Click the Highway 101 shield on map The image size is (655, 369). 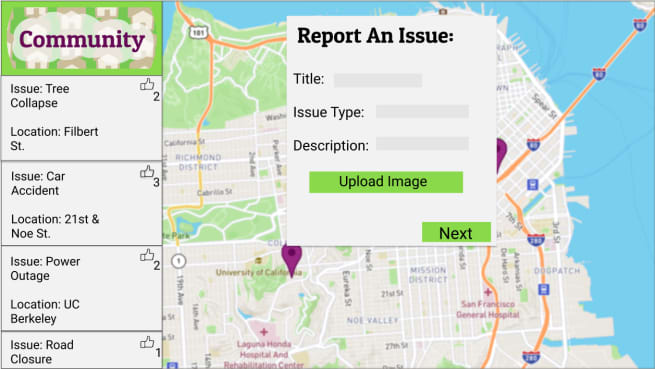tap(198, 32)
